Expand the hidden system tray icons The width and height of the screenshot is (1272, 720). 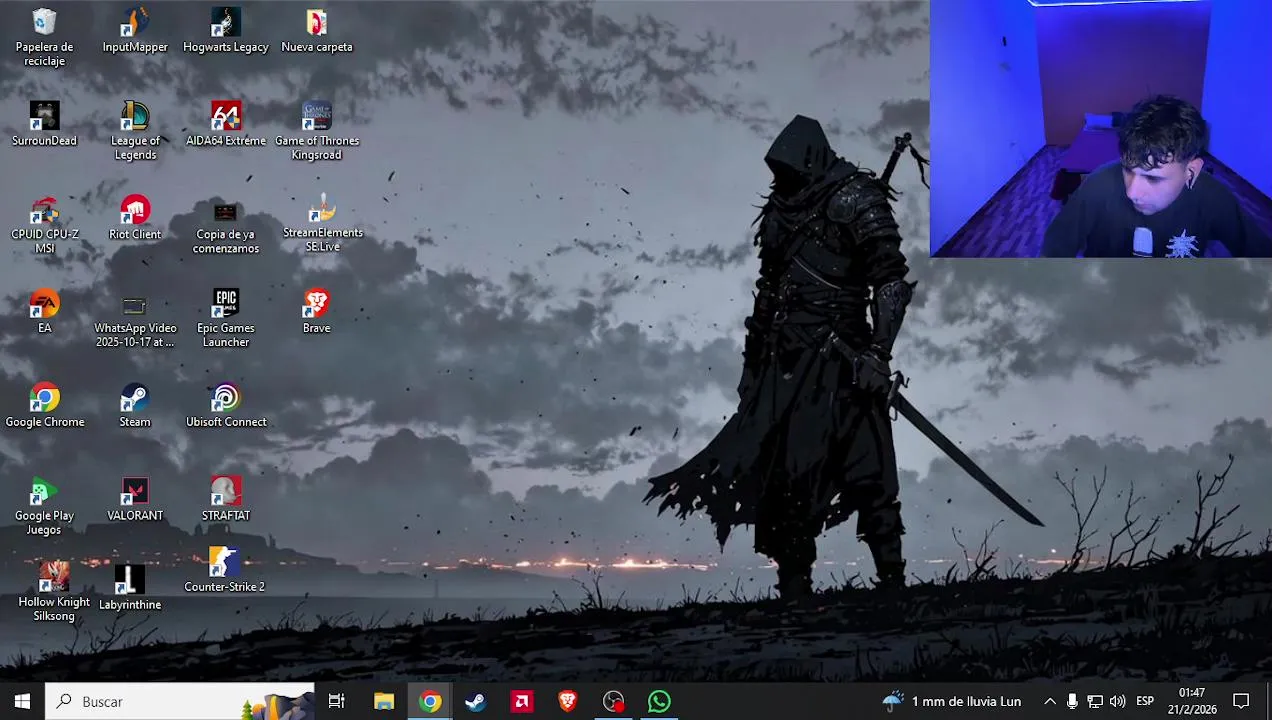[x=1050, y=702]
